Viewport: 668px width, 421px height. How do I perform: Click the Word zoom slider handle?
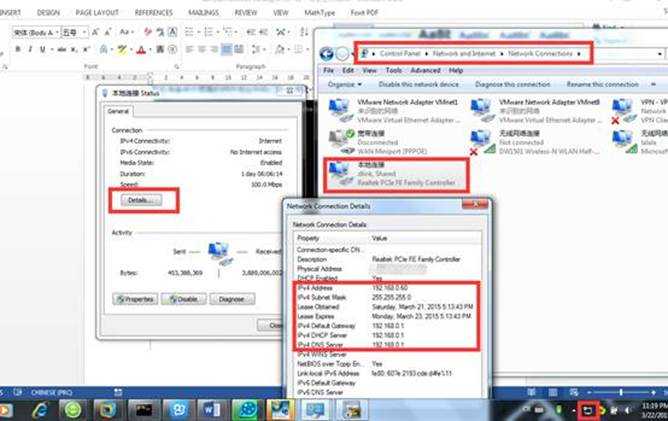(x=621, y=392)
